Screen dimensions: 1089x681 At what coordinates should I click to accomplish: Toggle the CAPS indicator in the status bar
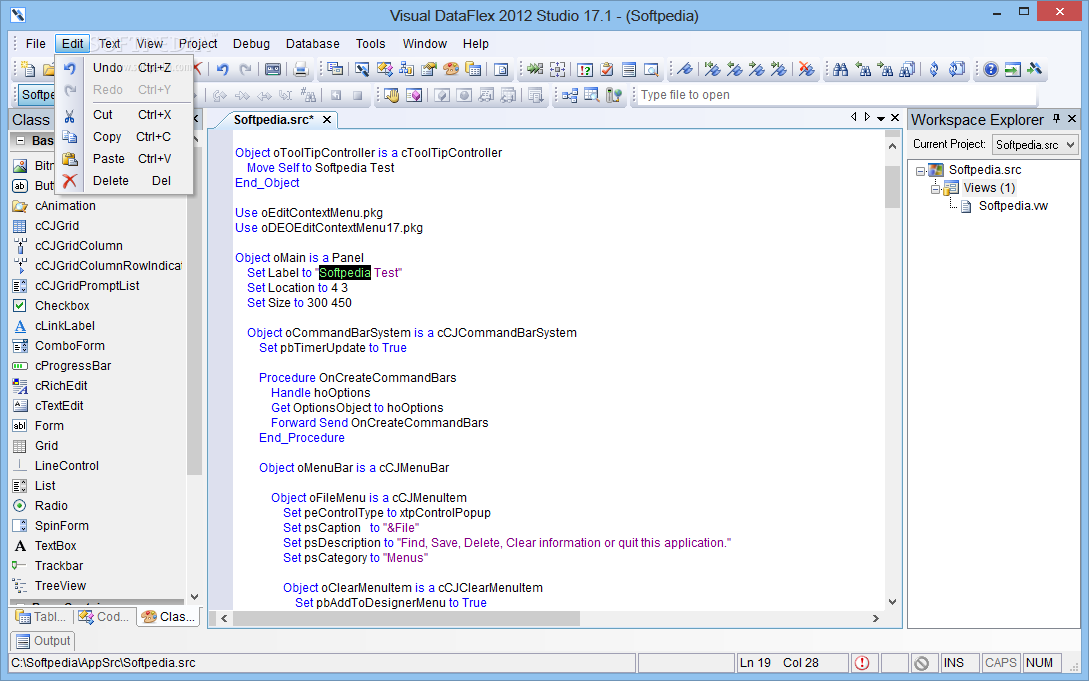pyautogui.click(x=1000, y=663)
